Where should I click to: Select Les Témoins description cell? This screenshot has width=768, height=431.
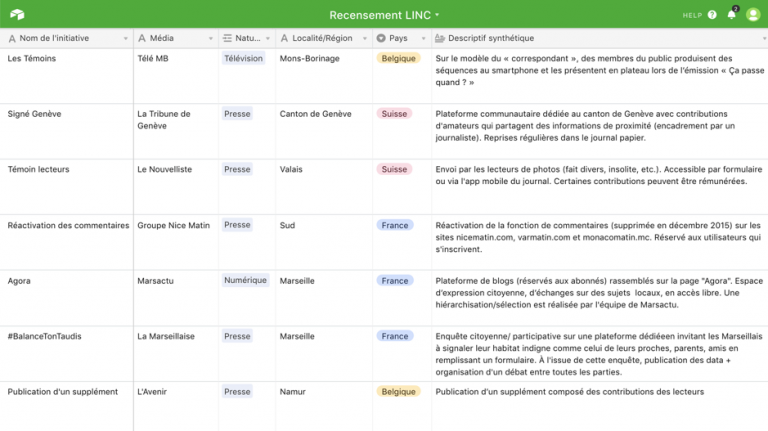pyautogui.click(x=600, y=76)
